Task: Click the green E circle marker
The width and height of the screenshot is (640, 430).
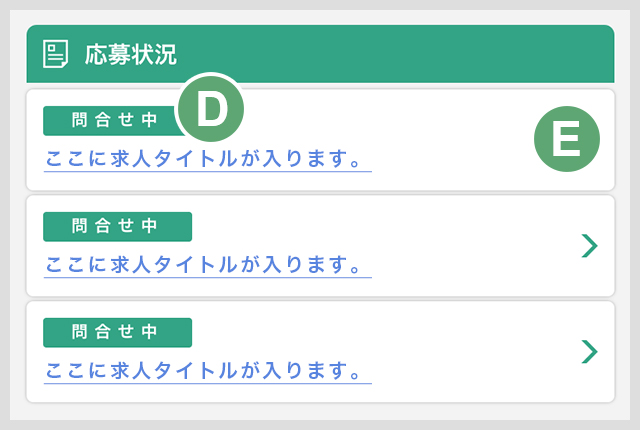Action: [567, 139]
